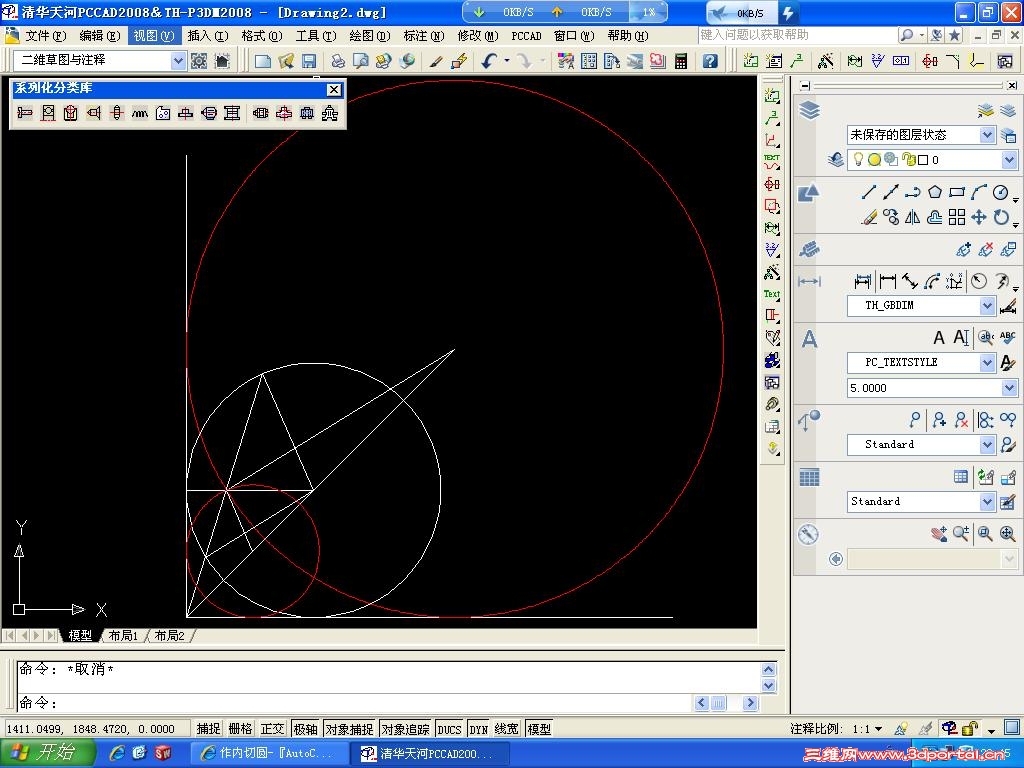Screen dimensions: 1024x768
Task: Toggle 对象捕捉 (Object Snap) in status bar
Action: click(x=349, y=729)
